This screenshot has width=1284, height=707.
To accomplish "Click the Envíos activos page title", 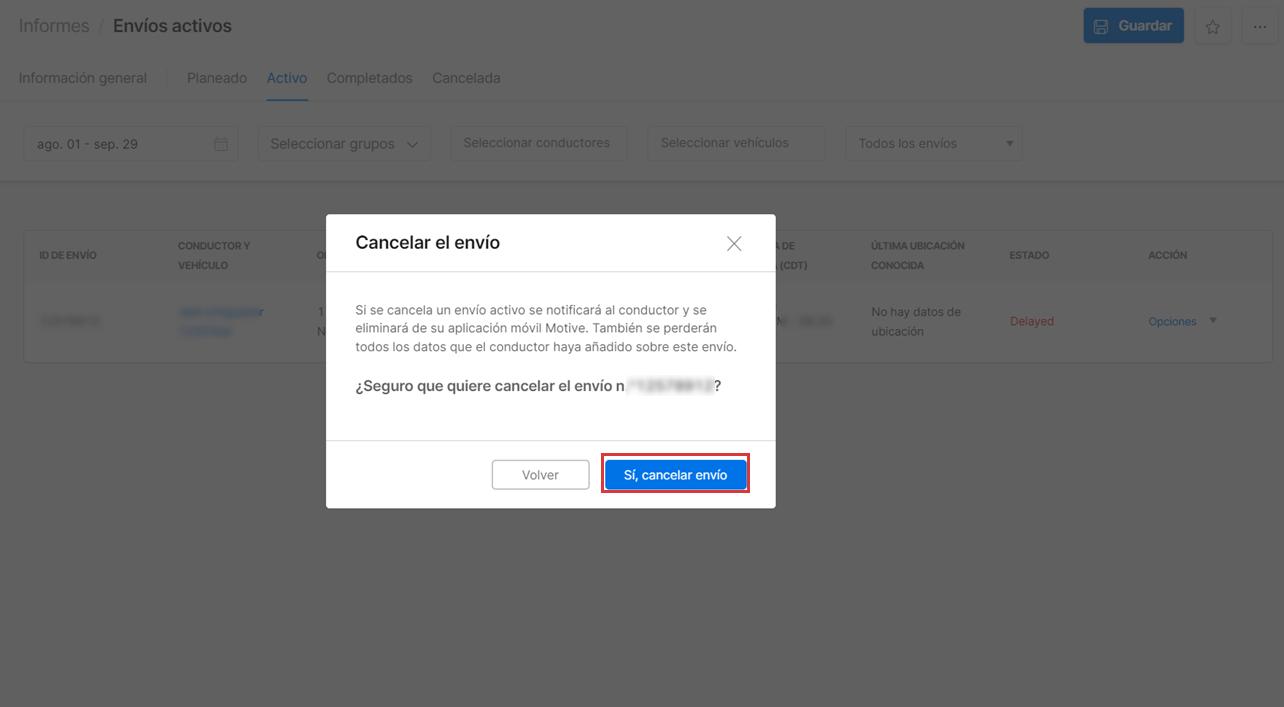I will [x=172, y=26].
